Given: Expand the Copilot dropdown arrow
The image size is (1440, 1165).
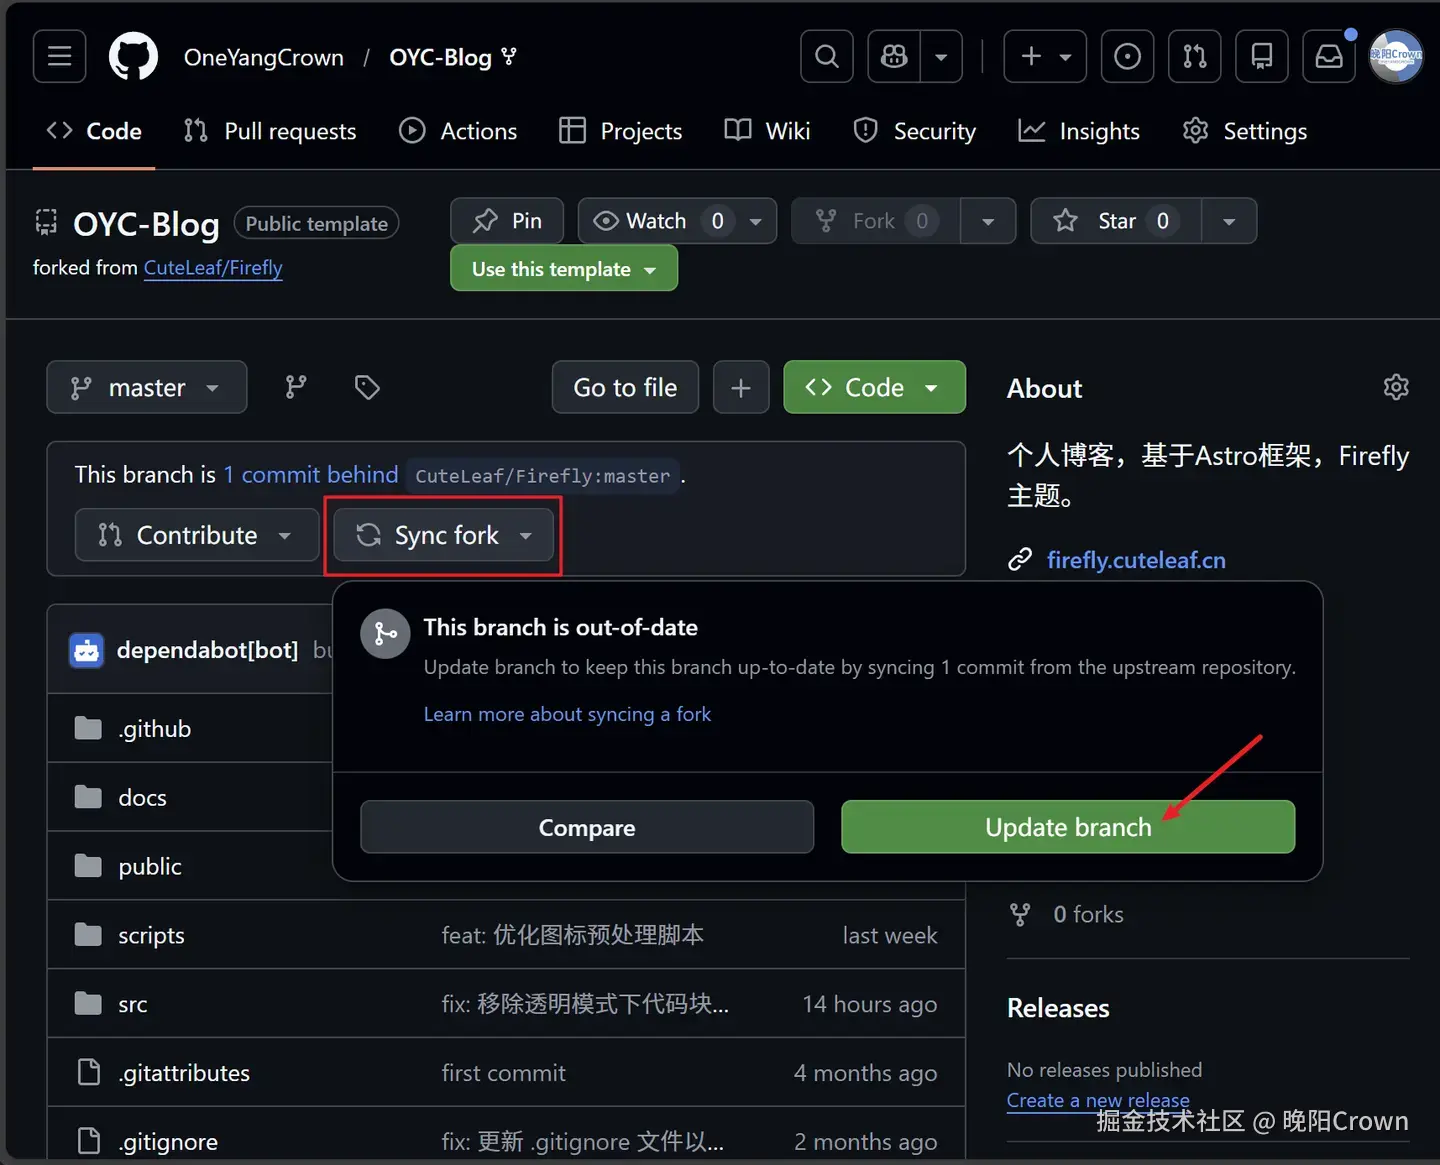Looking at the screenshot, I should pyautogui.click(x=941, y=56).
